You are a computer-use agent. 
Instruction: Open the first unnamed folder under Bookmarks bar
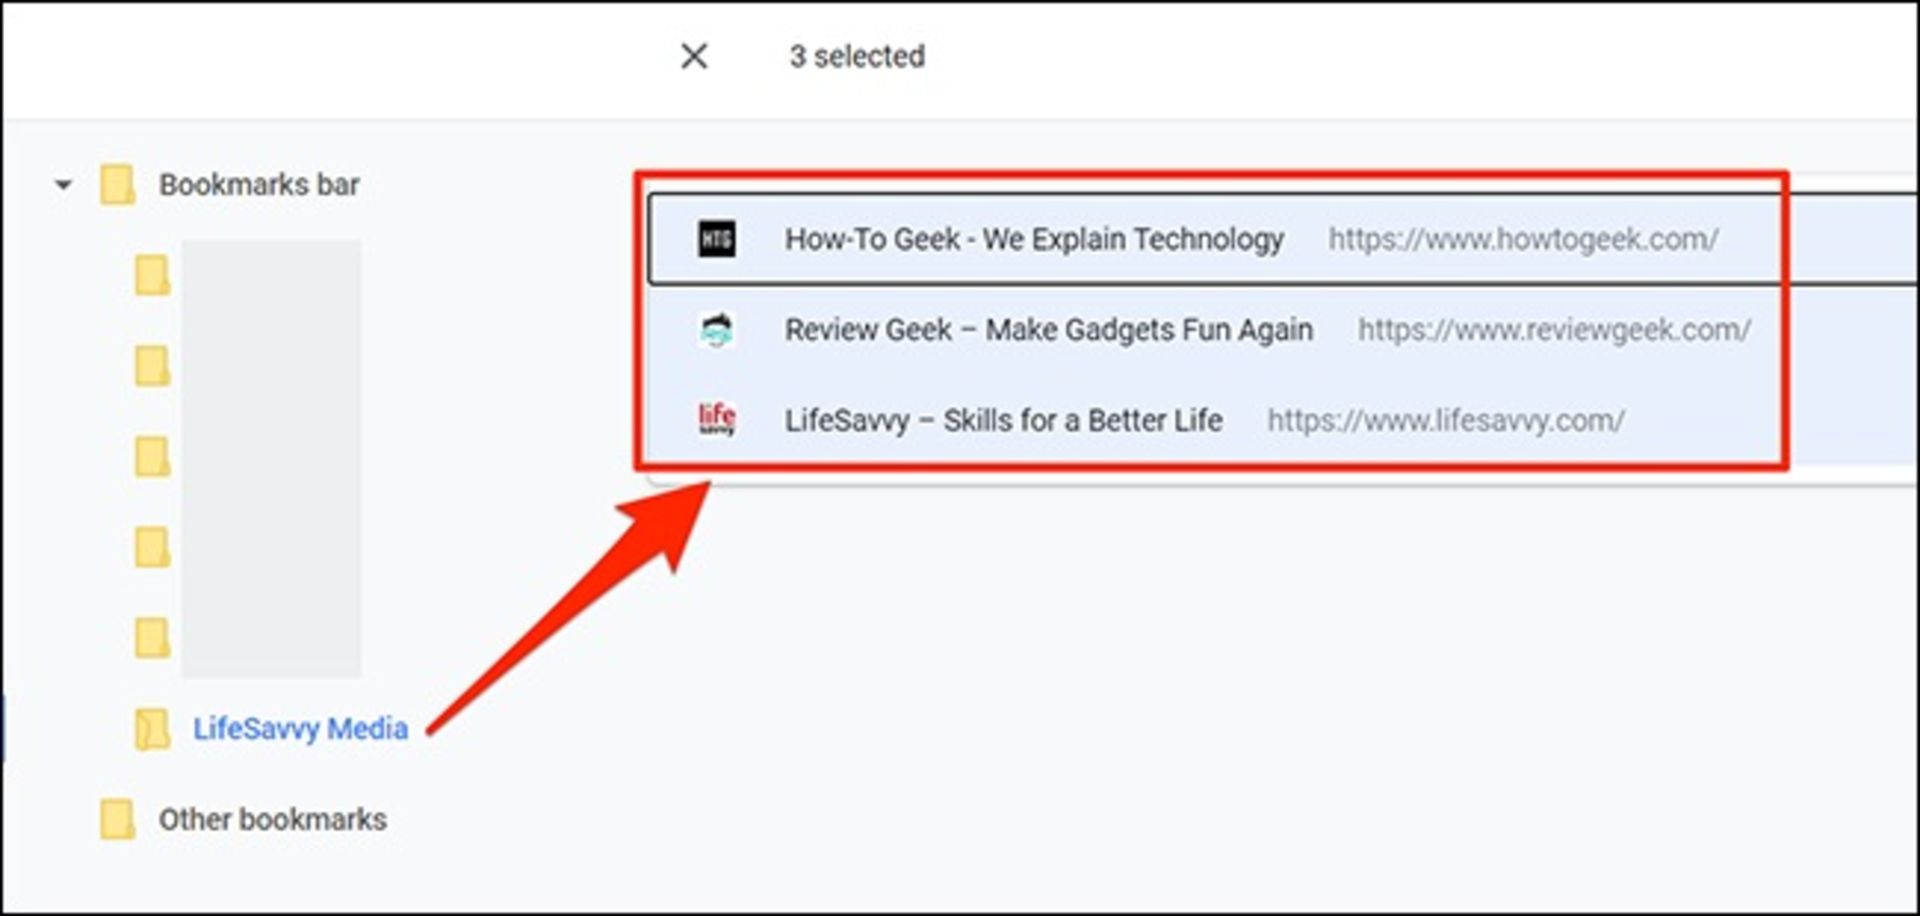tap(152, 276)
